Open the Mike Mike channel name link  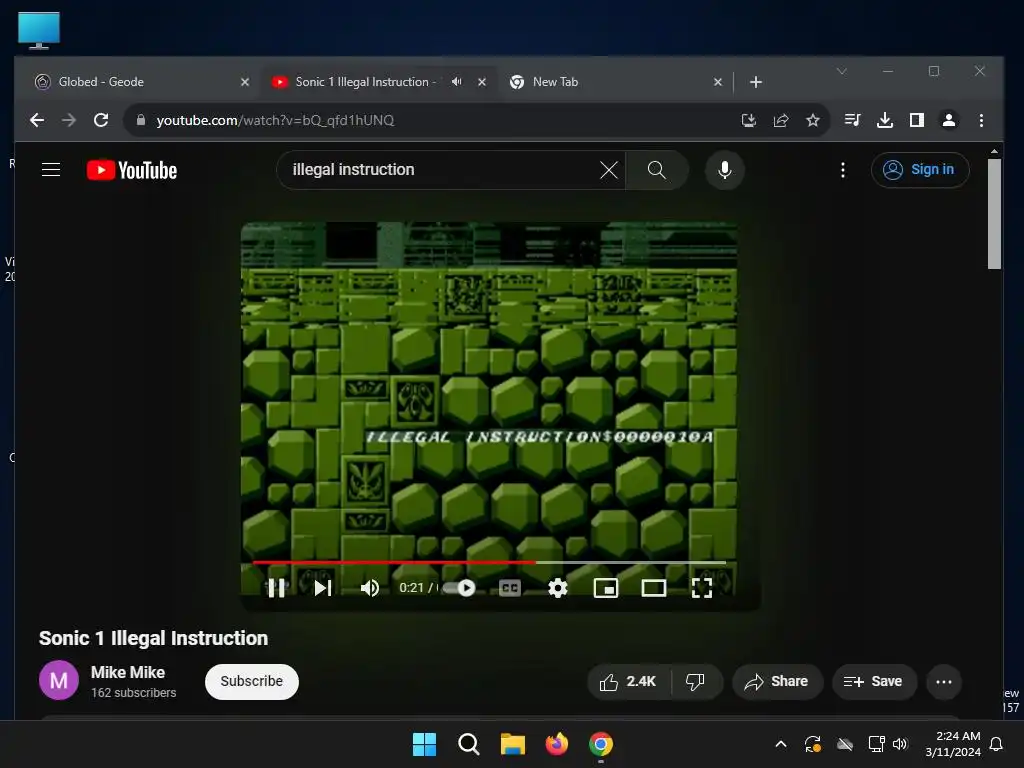(128, 672)
